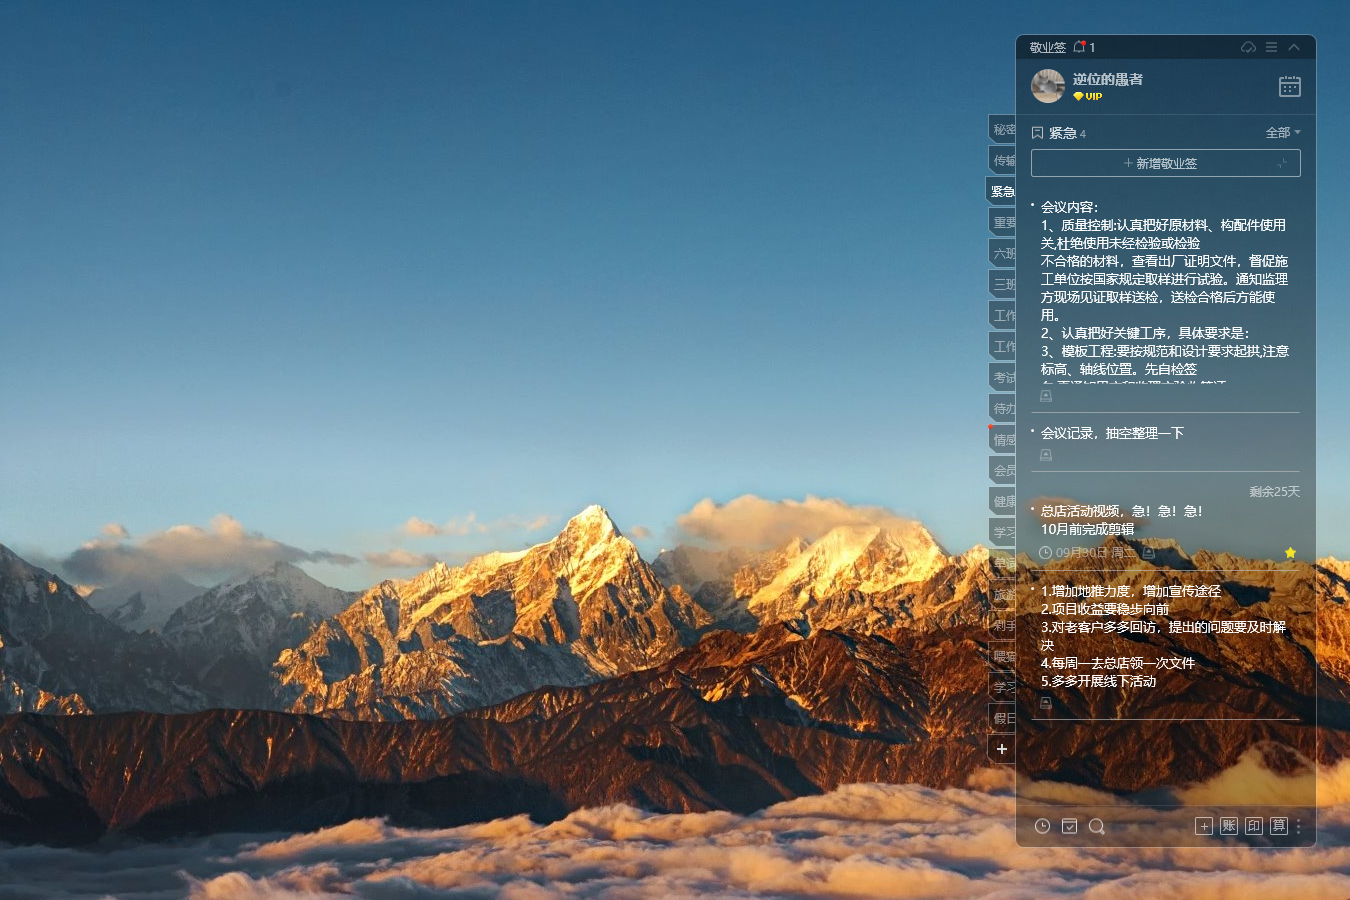Open the completed items calendar-check icon

coord(1069,826)
